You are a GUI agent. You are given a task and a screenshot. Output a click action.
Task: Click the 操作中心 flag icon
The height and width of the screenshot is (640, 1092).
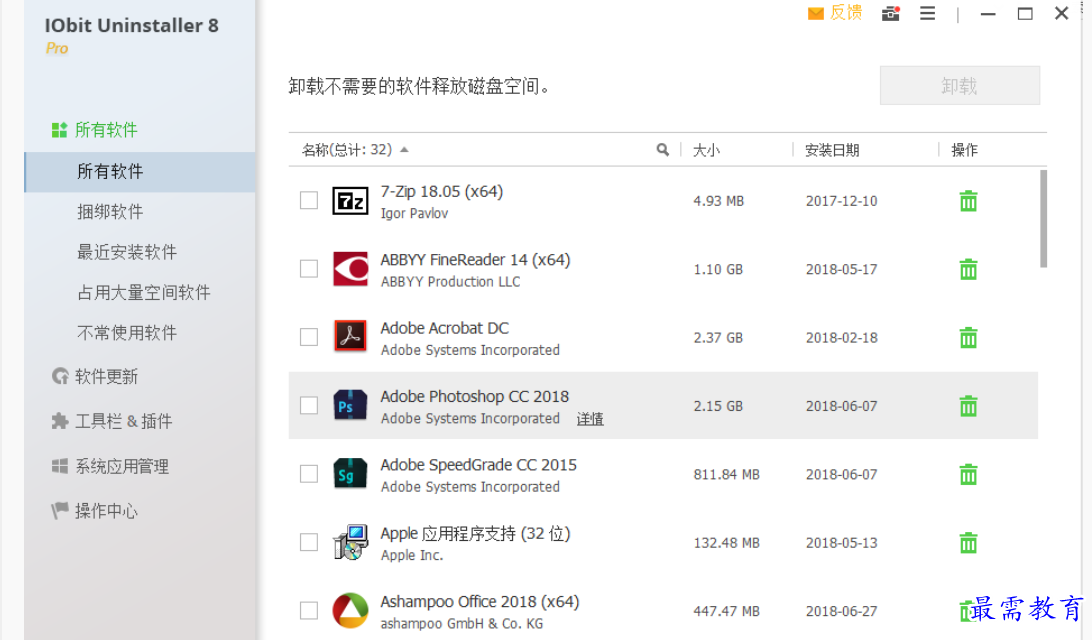(60, 510)
